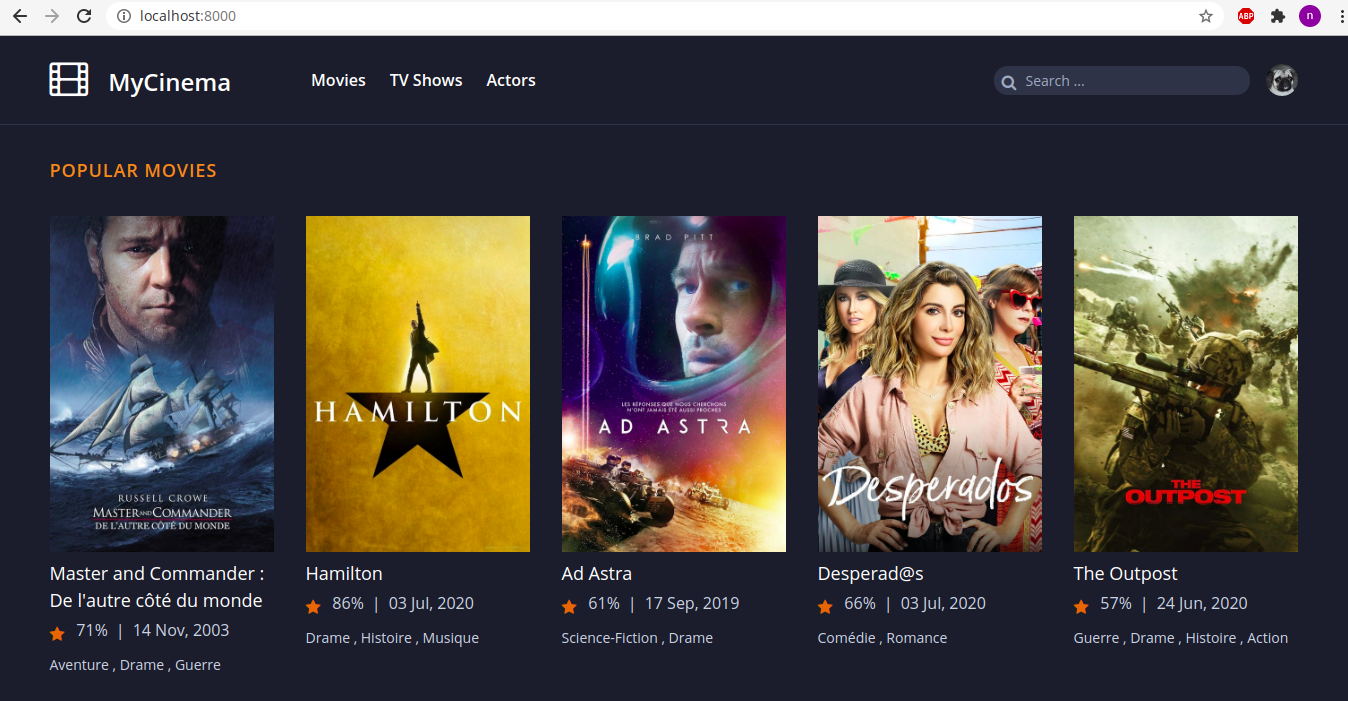This screenshot has height=701, width=1348.
Task: Open the Actors nav item
Action: tap(511, 80)
